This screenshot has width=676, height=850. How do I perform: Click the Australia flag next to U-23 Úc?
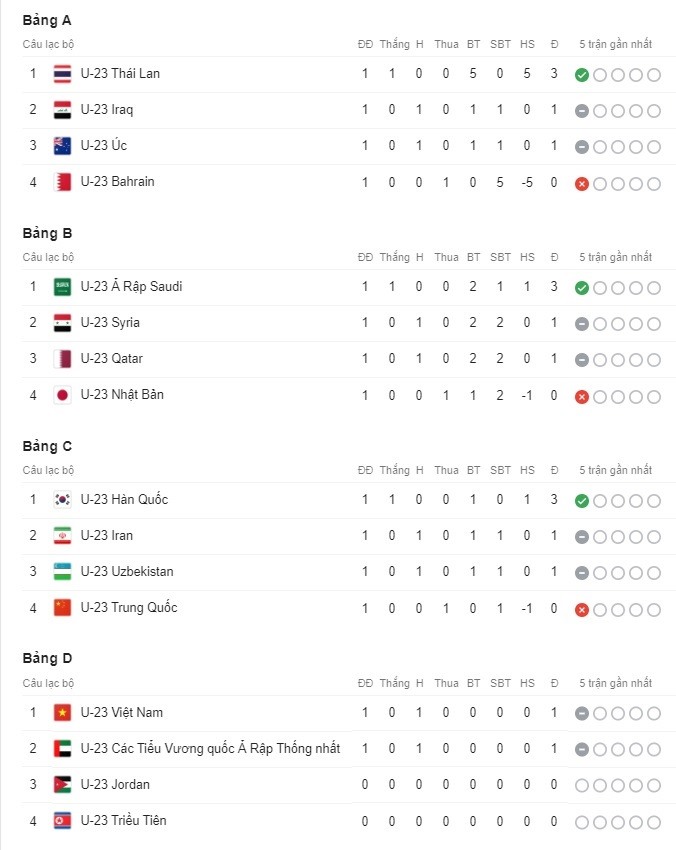62,146
